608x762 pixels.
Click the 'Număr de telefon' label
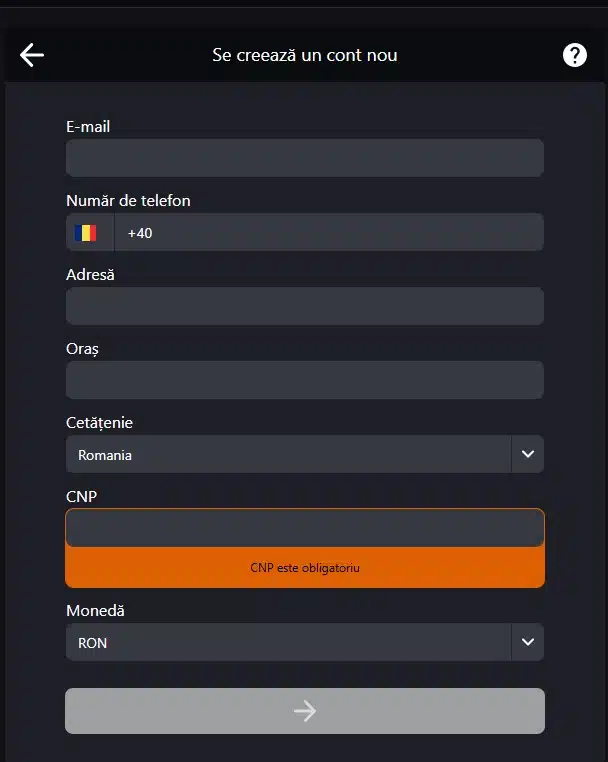click(x=128, y=200)
